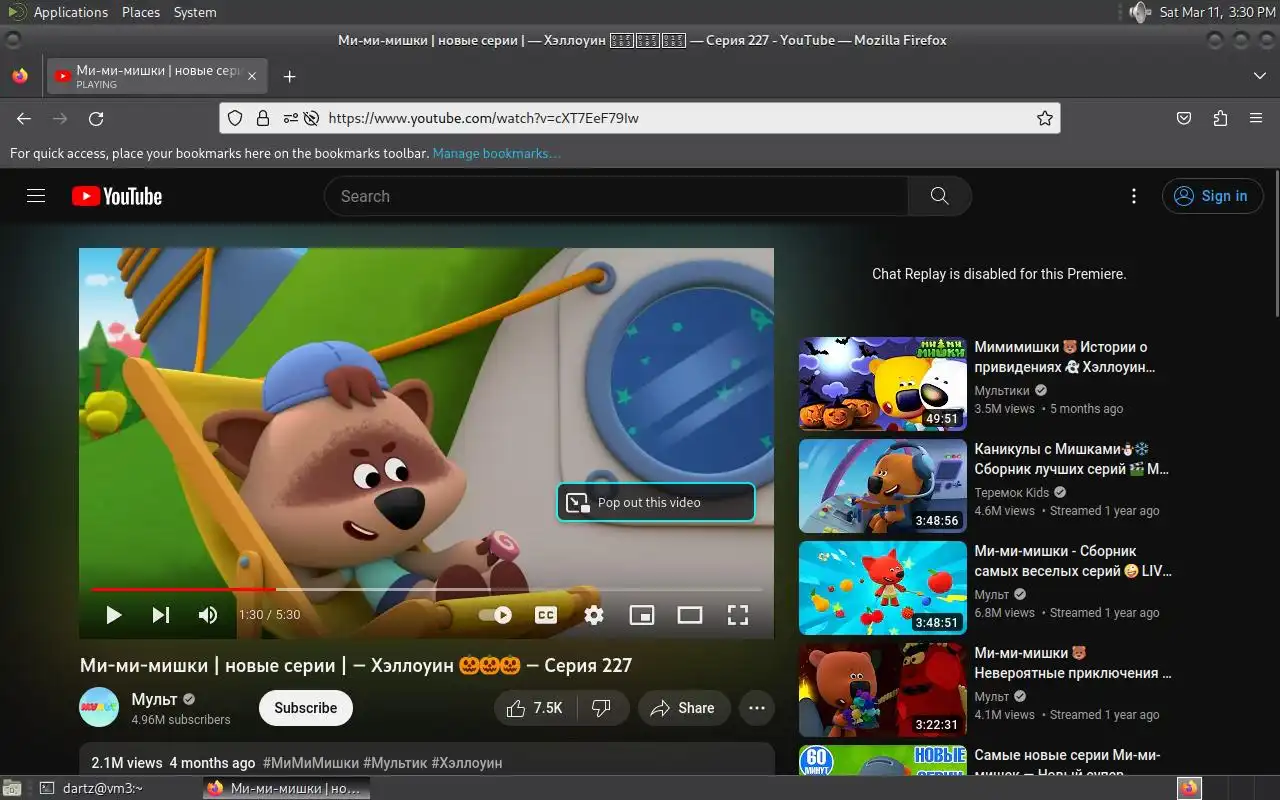
Task: Open the Places menu
Action: (141, 12)
